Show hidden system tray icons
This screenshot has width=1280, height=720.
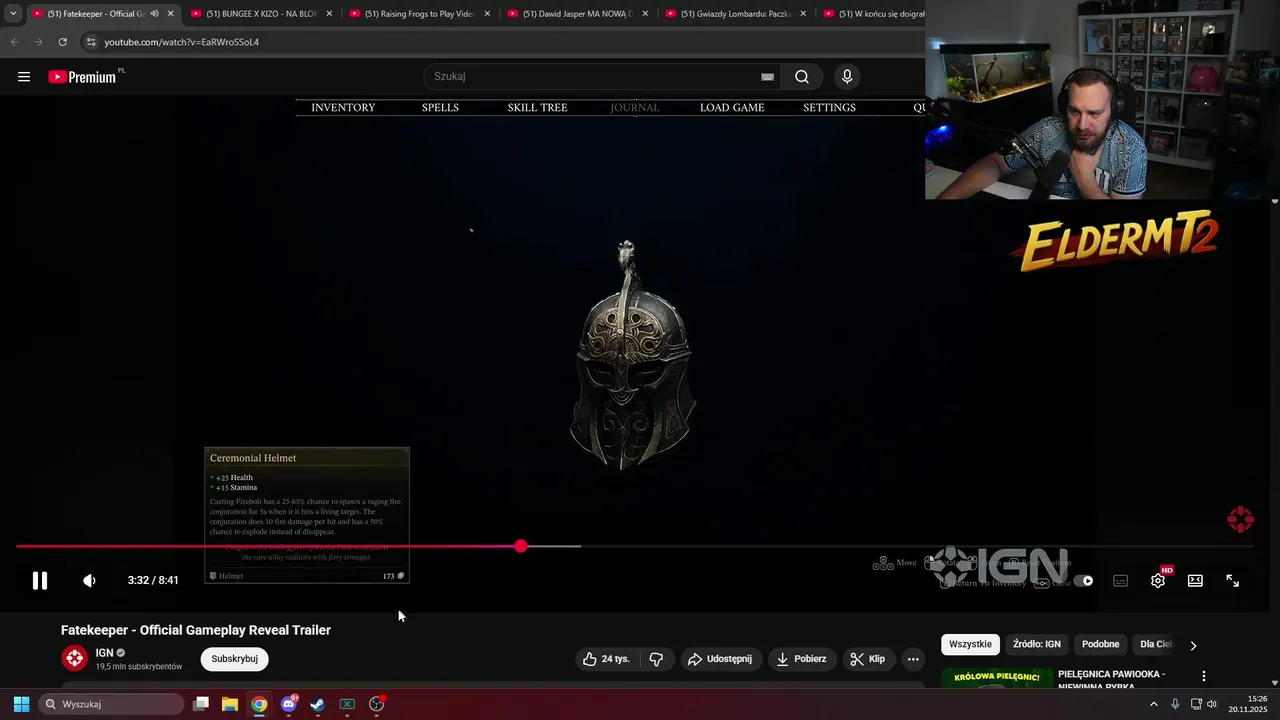pos(1153,704)
